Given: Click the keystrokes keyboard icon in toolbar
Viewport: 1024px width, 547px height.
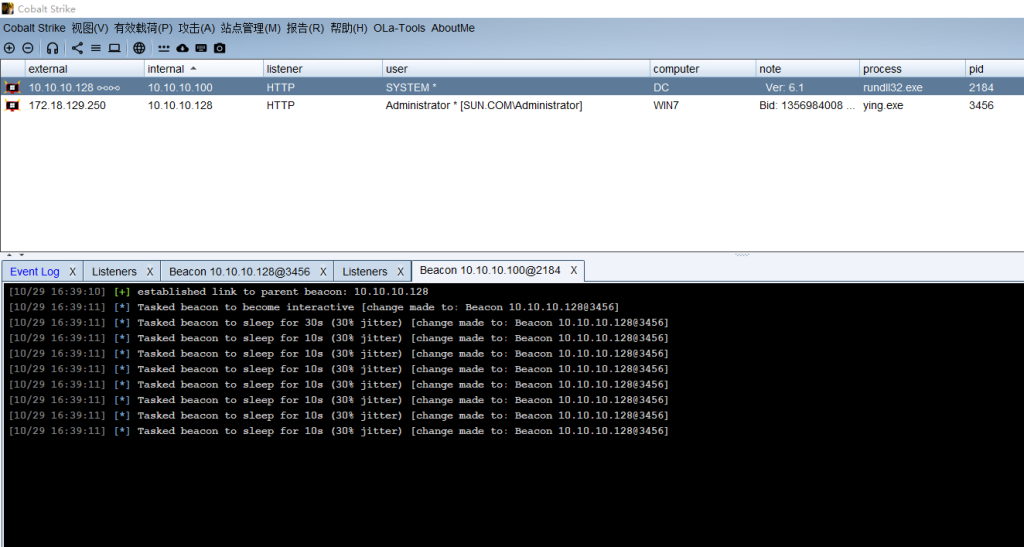Looking at the screenshot, I should pyautogui.click(x=201, y=48).
